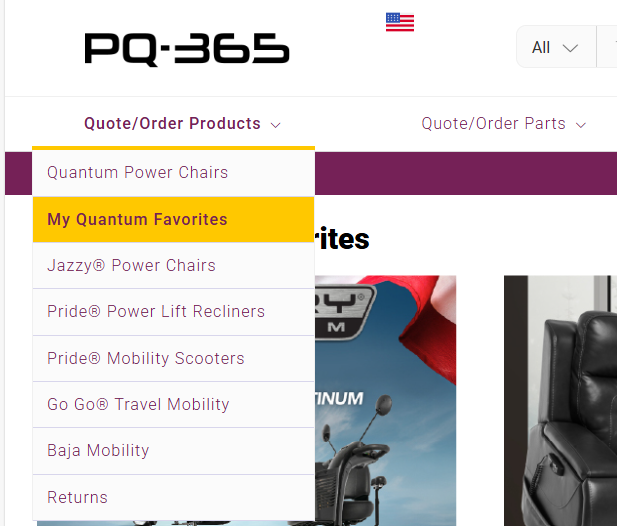Open the All search category dropdown
This screenshot has width=617, height=526.
(x=556, y=48)
